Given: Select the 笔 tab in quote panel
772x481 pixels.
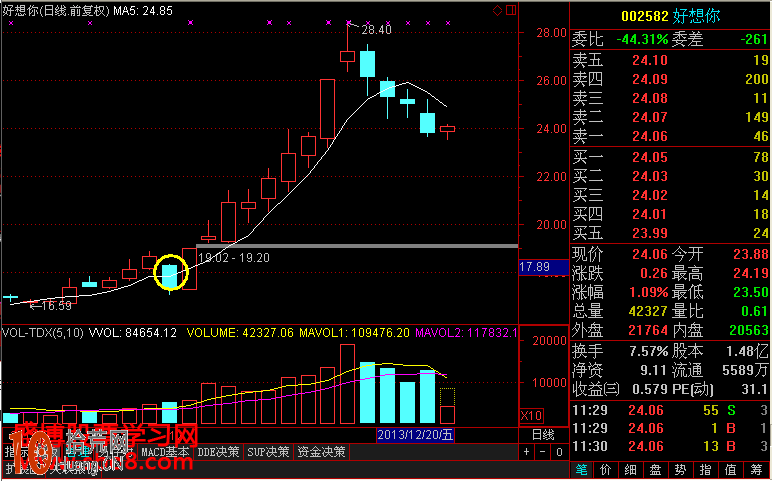Looking at the screenshot, I should coord(581,470).
